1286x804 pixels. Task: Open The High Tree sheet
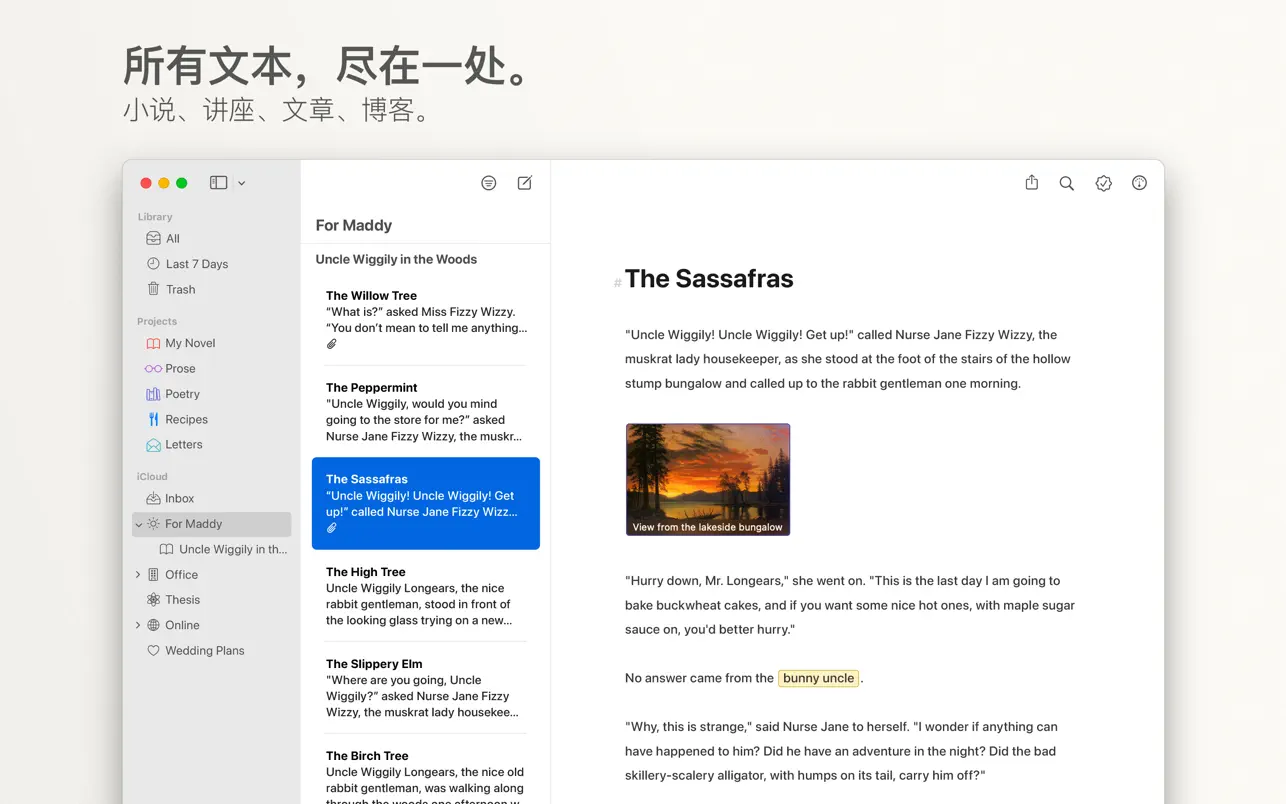[425, 595]
